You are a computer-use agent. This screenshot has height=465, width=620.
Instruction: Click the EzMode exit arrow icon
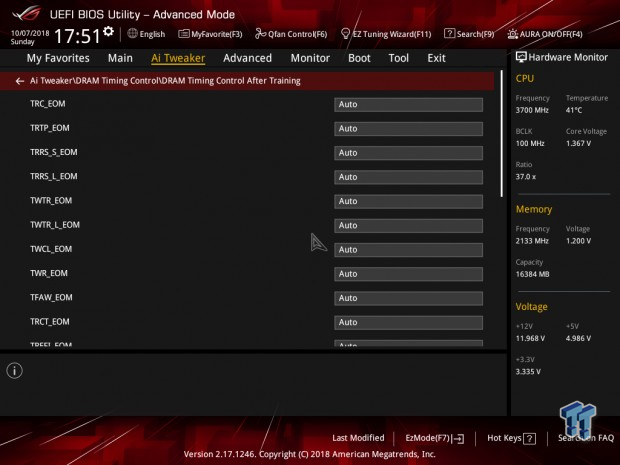tap(458, 439)
